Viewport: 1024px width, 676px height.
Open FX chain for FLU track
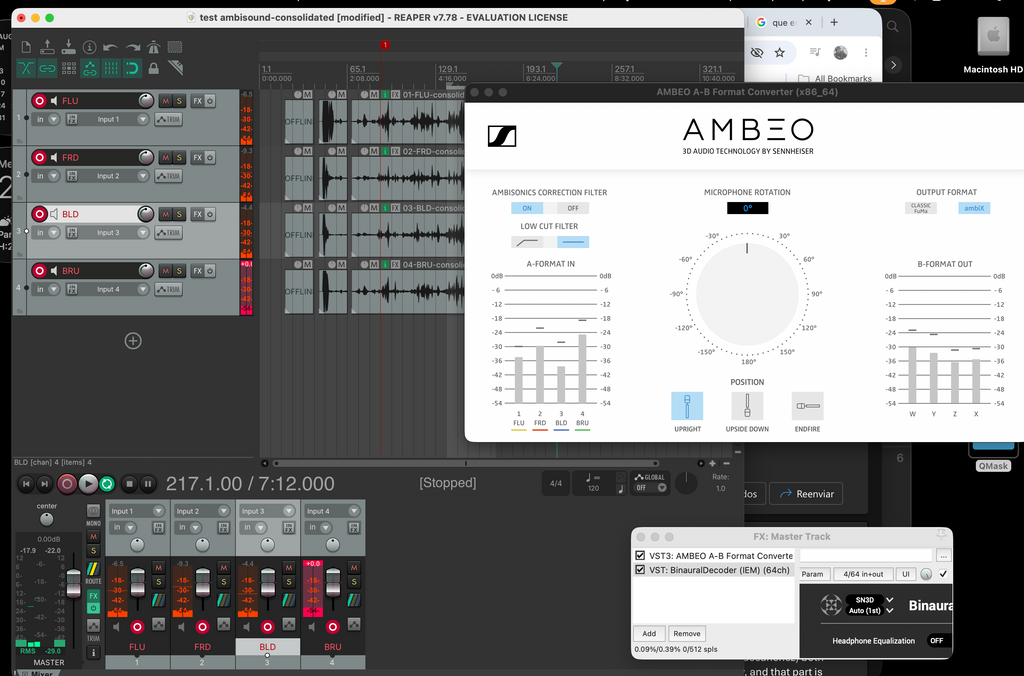click(197, 101)
